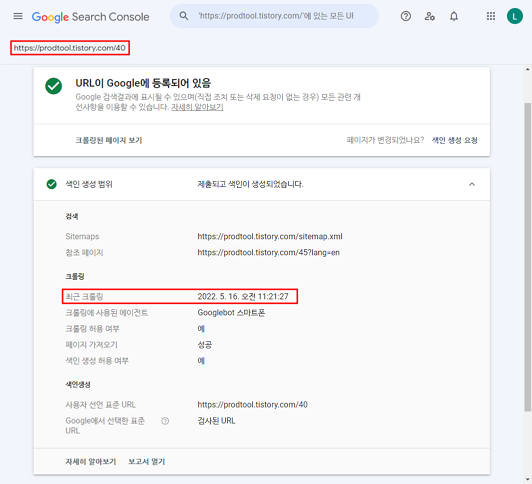Open the notifications bell
The height and width of the screenshot is (484, 532).
click(454, 16)
